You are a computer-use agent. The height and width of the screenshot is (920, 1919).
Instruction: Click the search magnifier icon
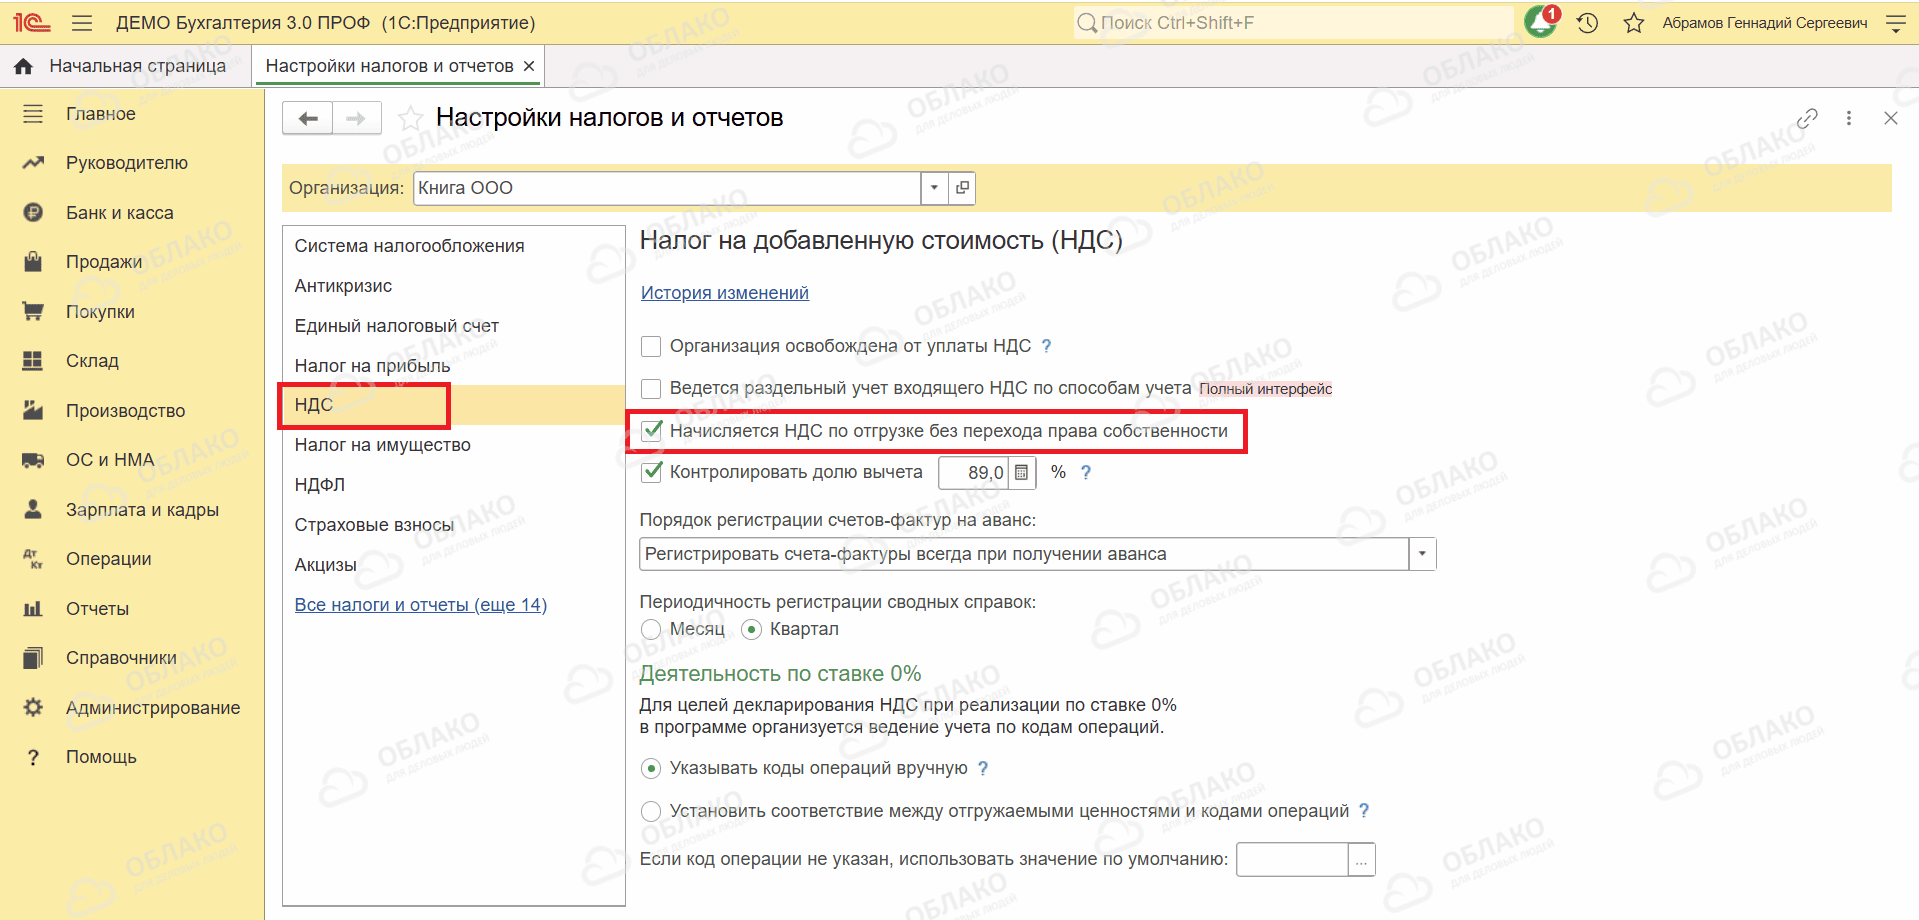(1087, 23)
